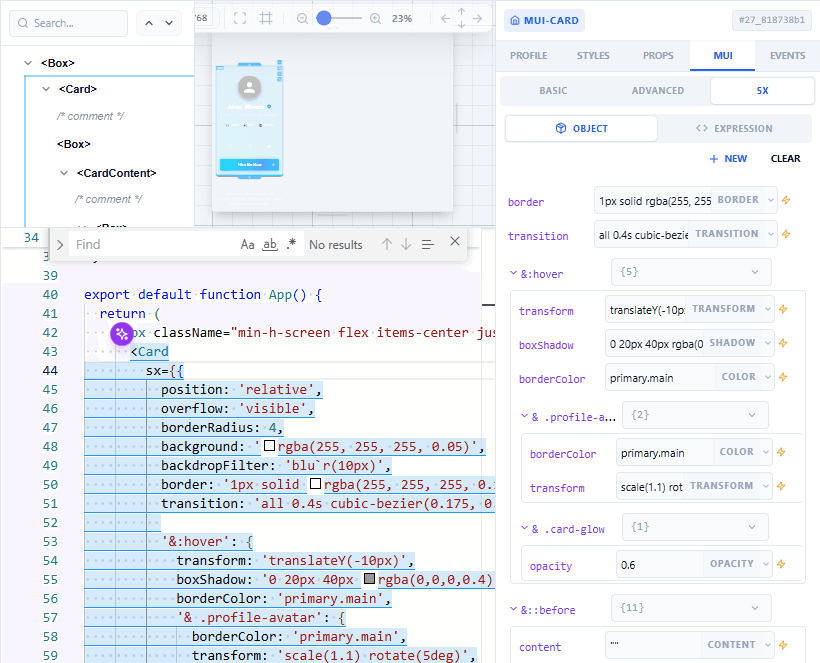This screenshot has width=820, height=663.
Task: Collapse the &:hover section
Action: pyautogui.click(x=513, y=273)
